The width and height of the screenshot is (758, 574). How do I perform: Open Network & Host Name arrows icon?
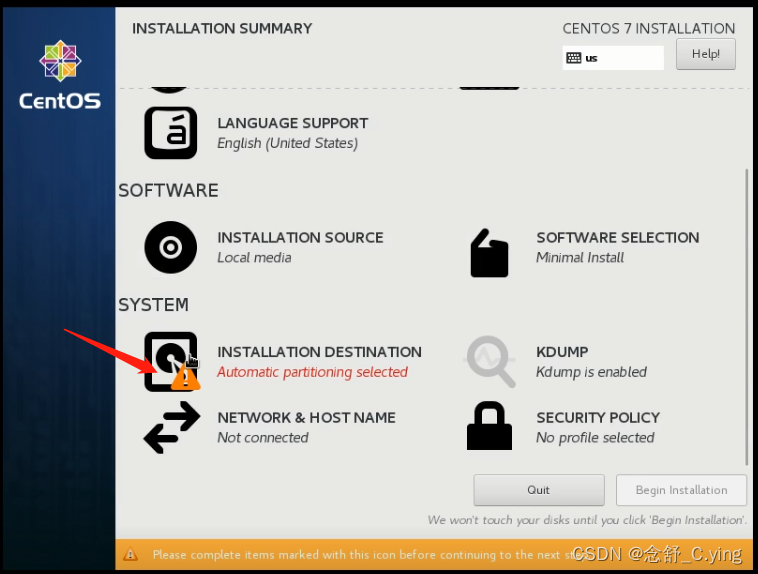pos(172,427)
